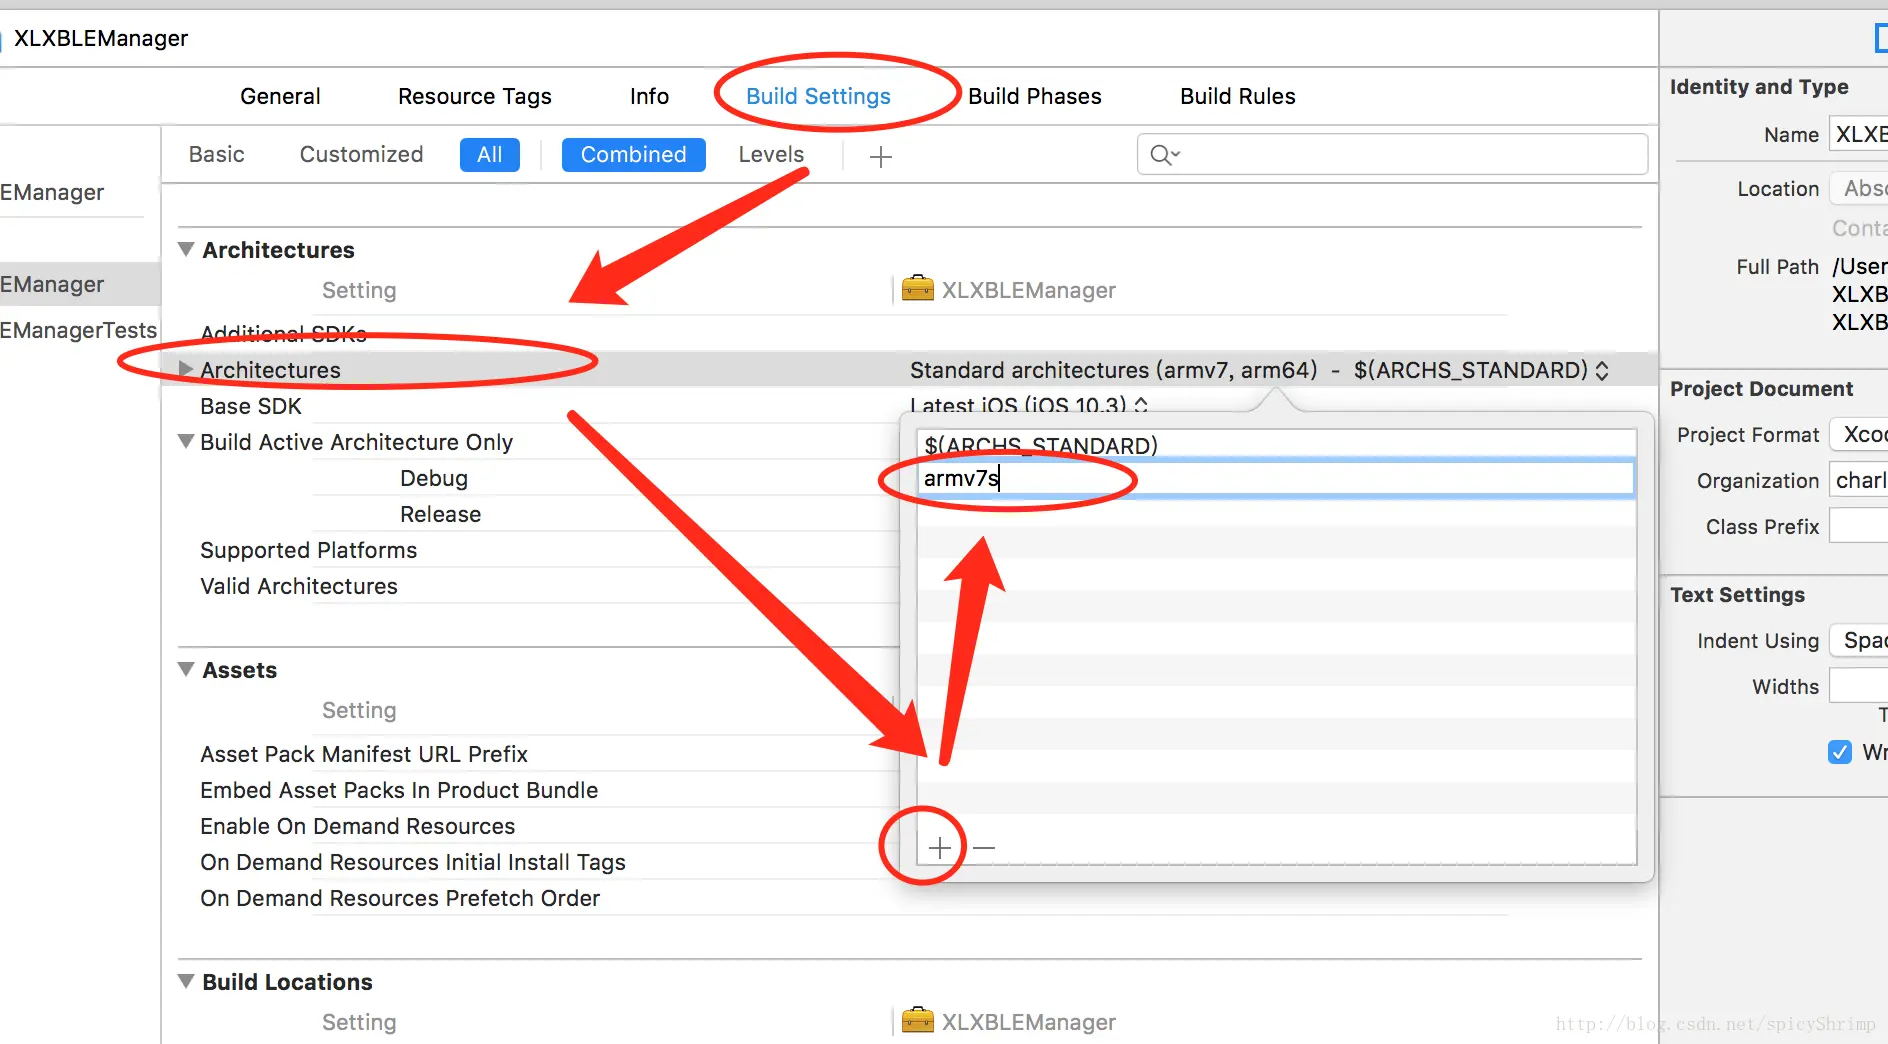Select Embed Asset Packs In Product Bundle
This screenshot has width=1888, height=1044.
[x=399, y=790]
